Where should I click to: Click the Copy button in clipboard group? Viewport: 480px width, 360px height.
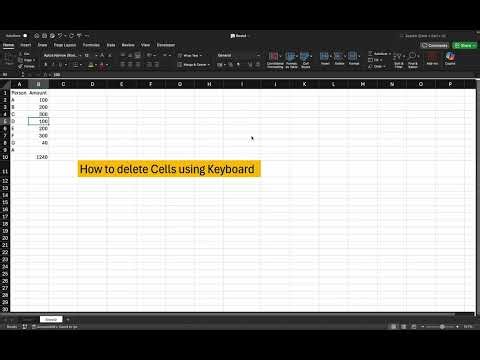pyautogui.click(x=26, y=60)
